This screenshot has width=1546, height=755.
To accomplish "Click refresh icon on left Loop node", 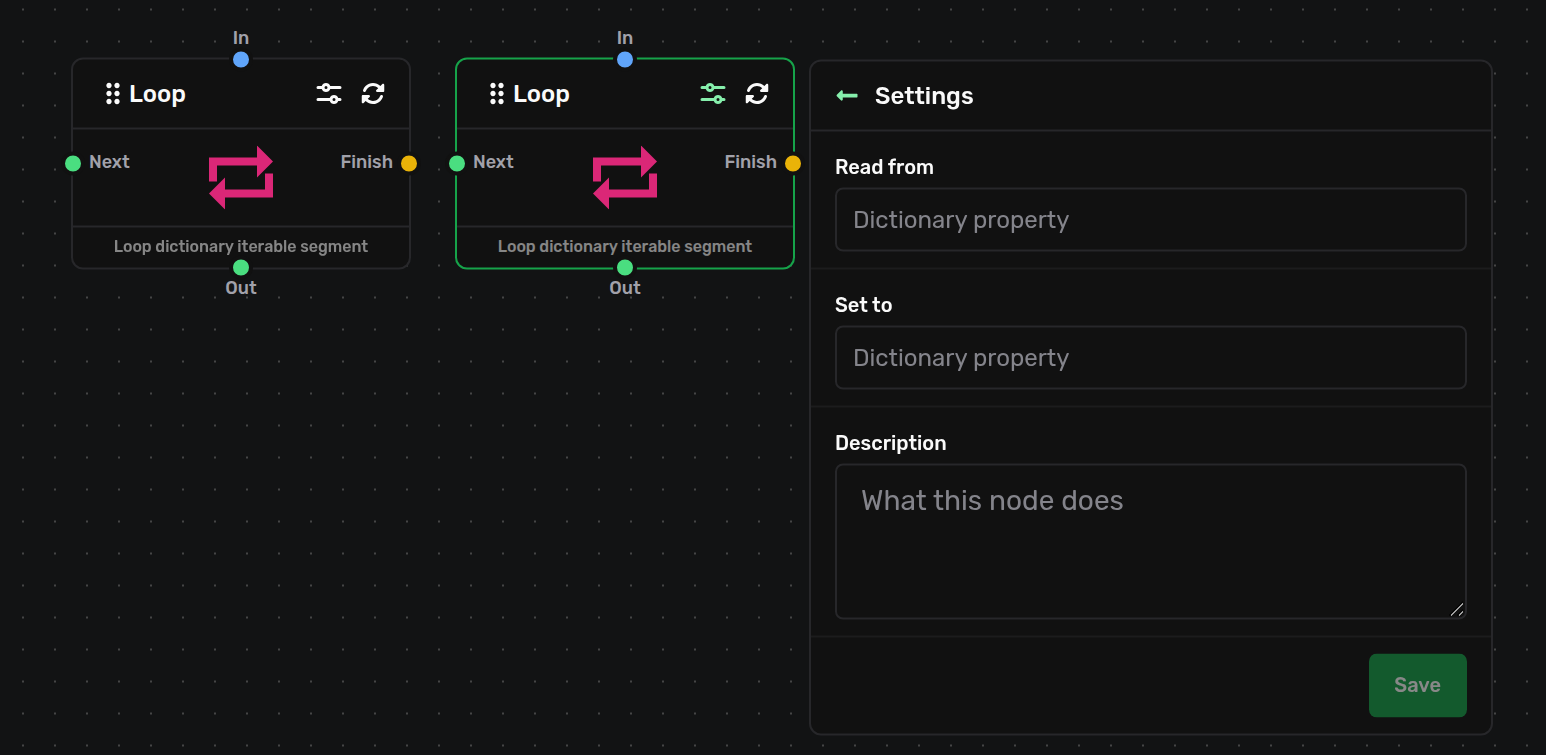I will click(x=373, y=94).
